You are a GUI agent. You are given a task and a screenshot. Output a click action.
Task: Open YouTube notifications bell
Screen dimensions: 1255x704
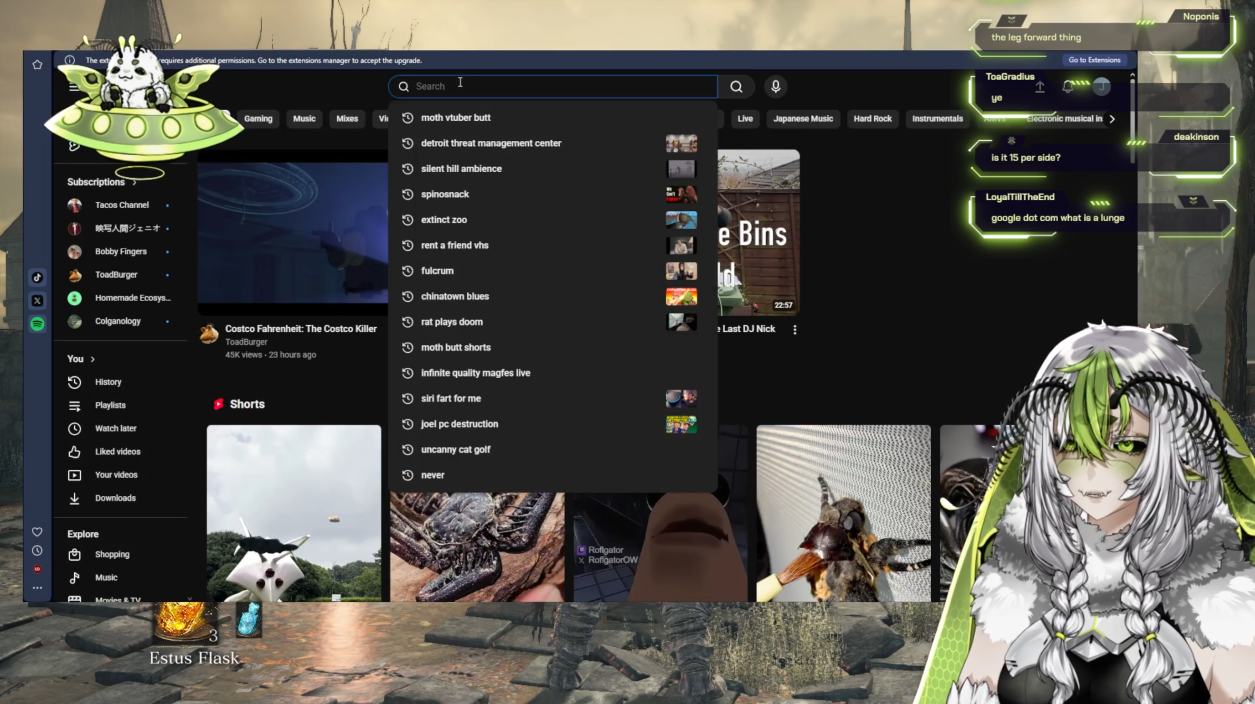click(x=1068, y=87)
